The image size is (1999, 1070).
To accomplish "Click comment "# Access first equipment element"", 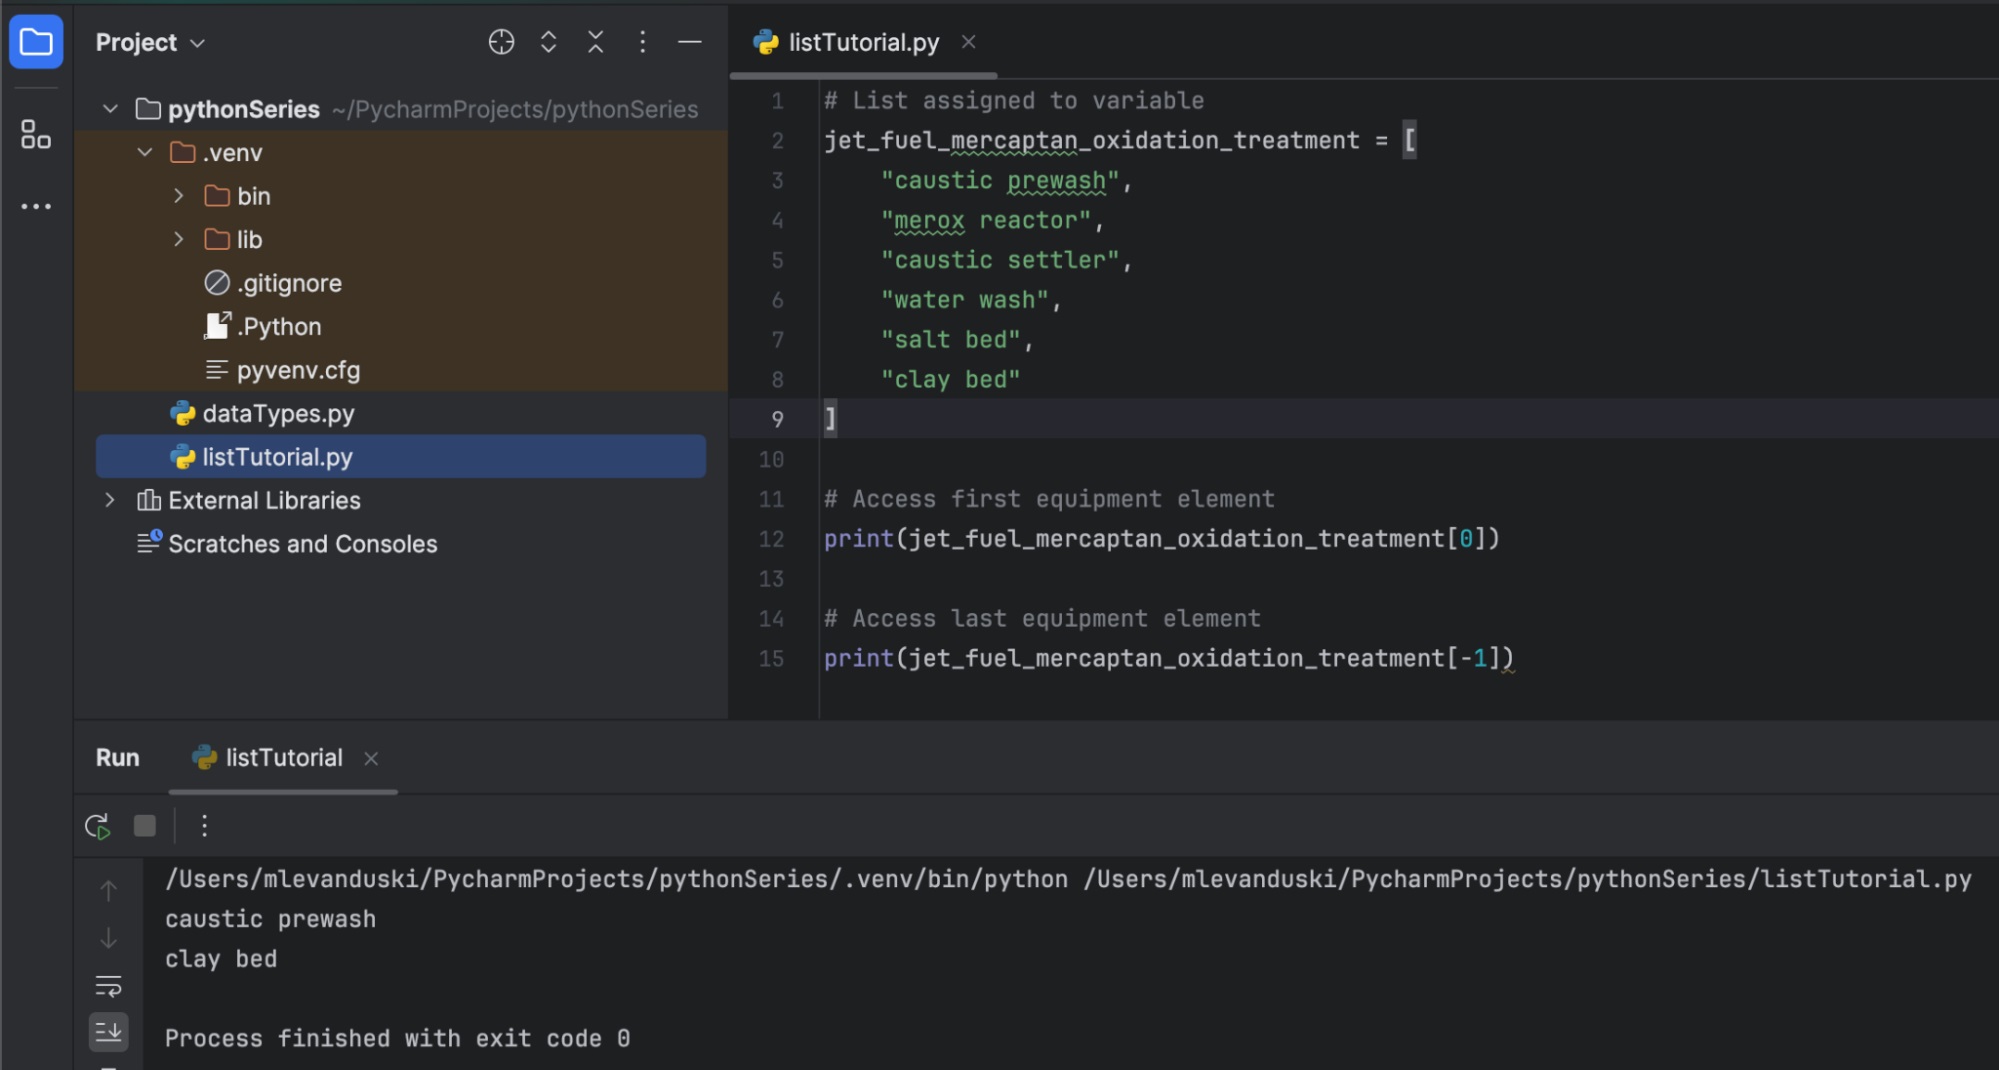I will click(x=1049, y=499).
